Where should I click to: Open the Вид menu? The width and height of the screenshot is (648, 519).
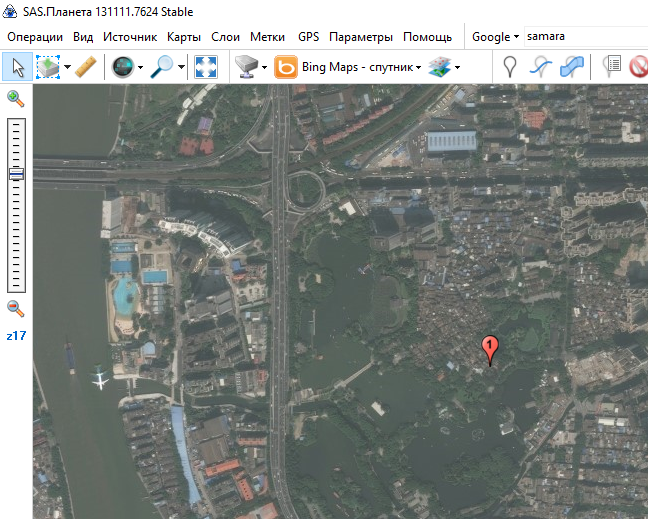click(83, 37)
